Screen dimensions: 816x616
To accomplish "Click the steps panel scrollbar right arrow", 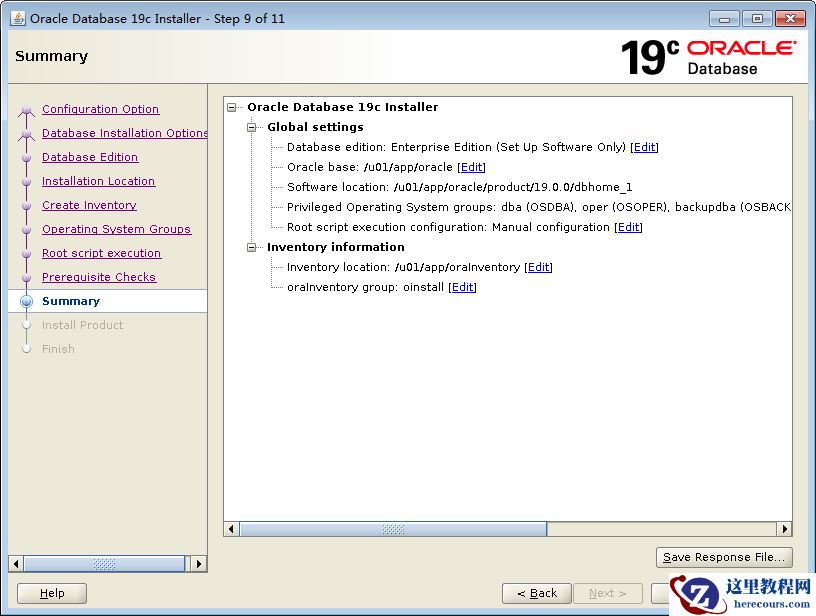I will [199, 564].
